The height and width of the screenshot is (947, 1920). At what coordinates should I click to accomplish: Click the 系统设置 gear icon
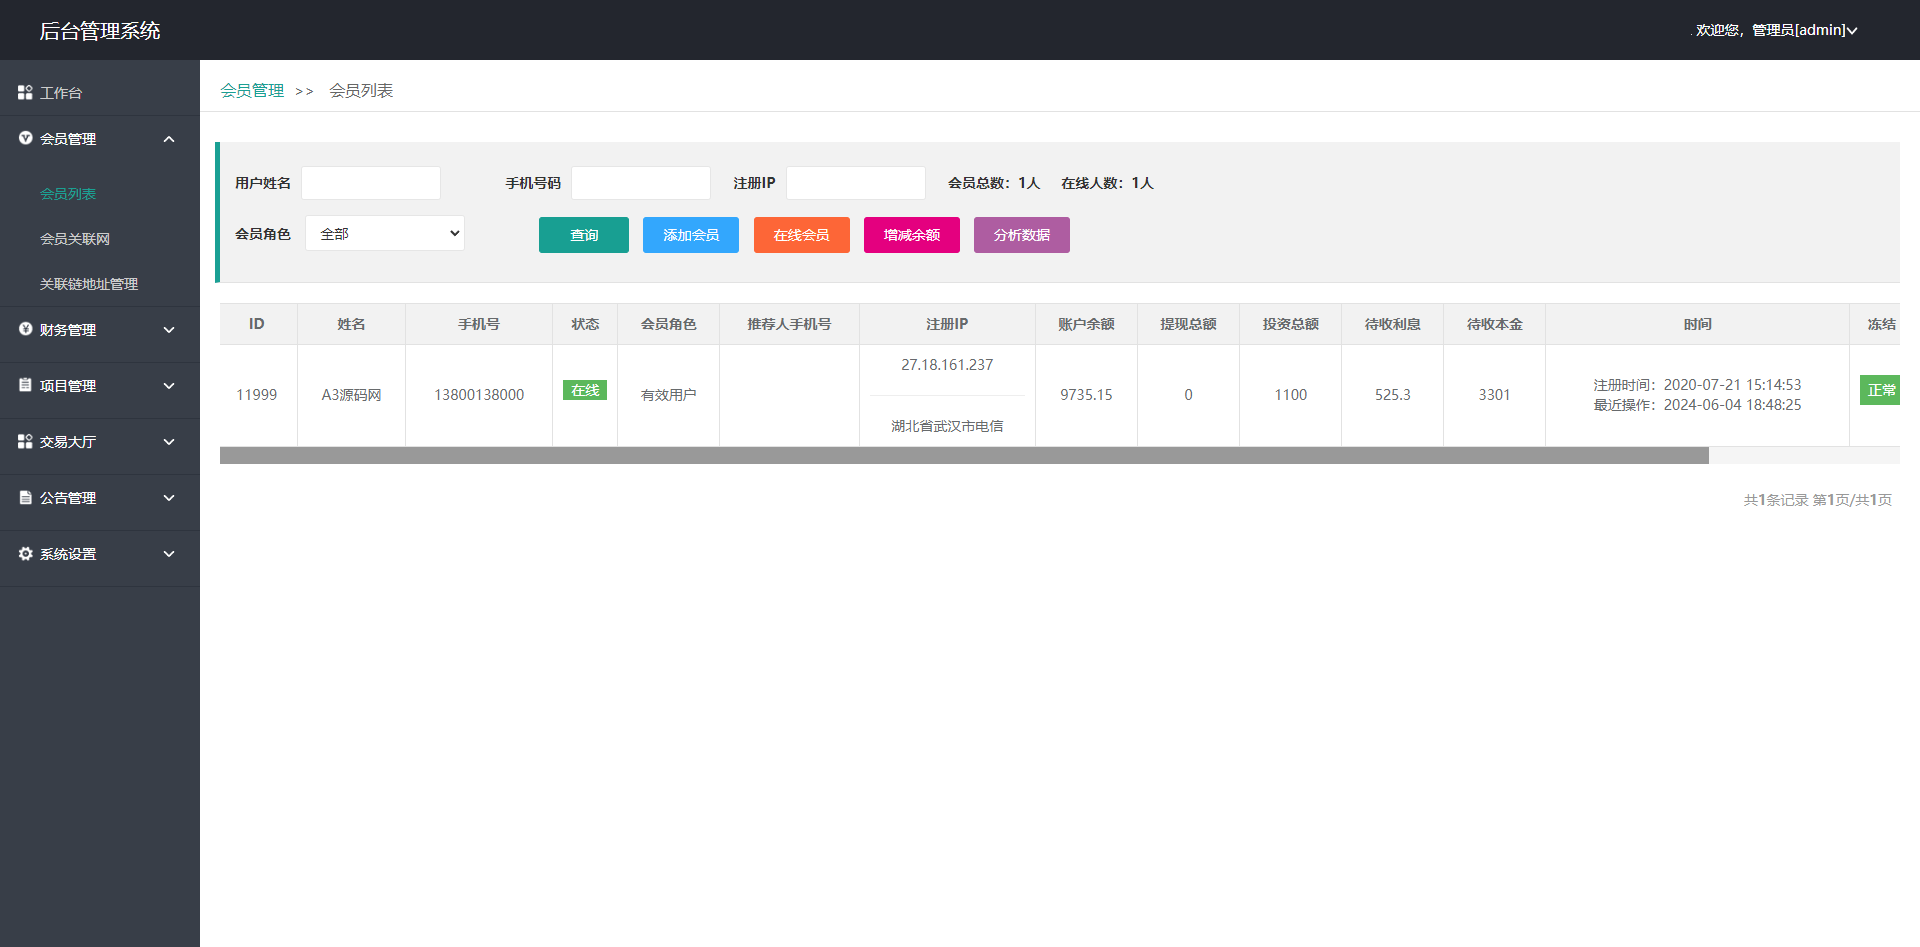tap(25, 553)
